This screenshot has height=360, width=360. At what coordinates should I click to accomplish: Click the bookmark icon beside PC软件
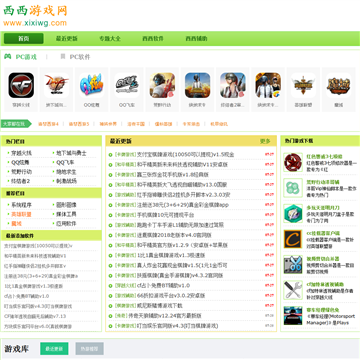(x=63, y=56)
